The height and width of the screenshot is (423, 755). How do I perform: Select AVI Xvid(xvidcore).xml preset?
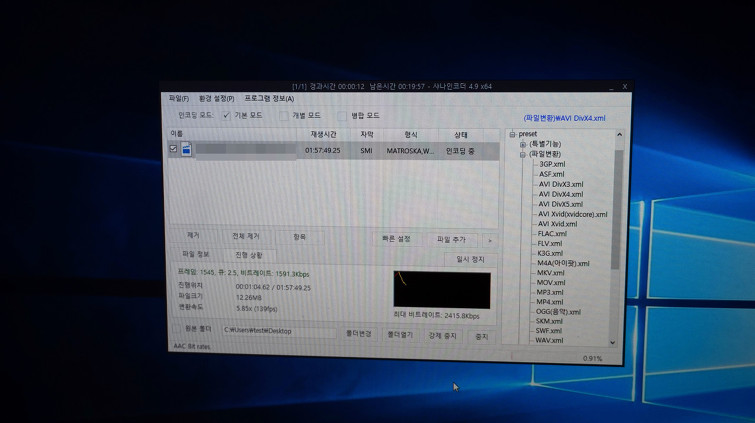(x=572, y=214)
